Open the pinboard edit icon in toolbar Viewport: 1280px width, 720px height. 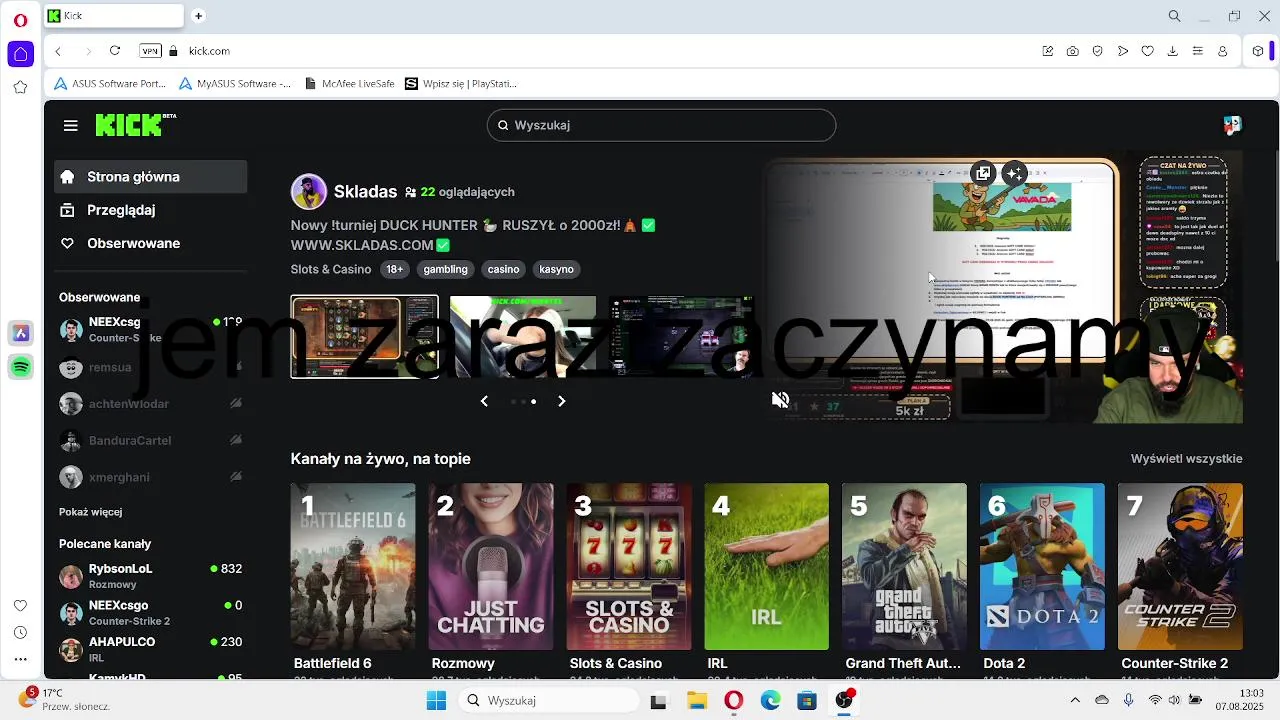point(1047,51)
